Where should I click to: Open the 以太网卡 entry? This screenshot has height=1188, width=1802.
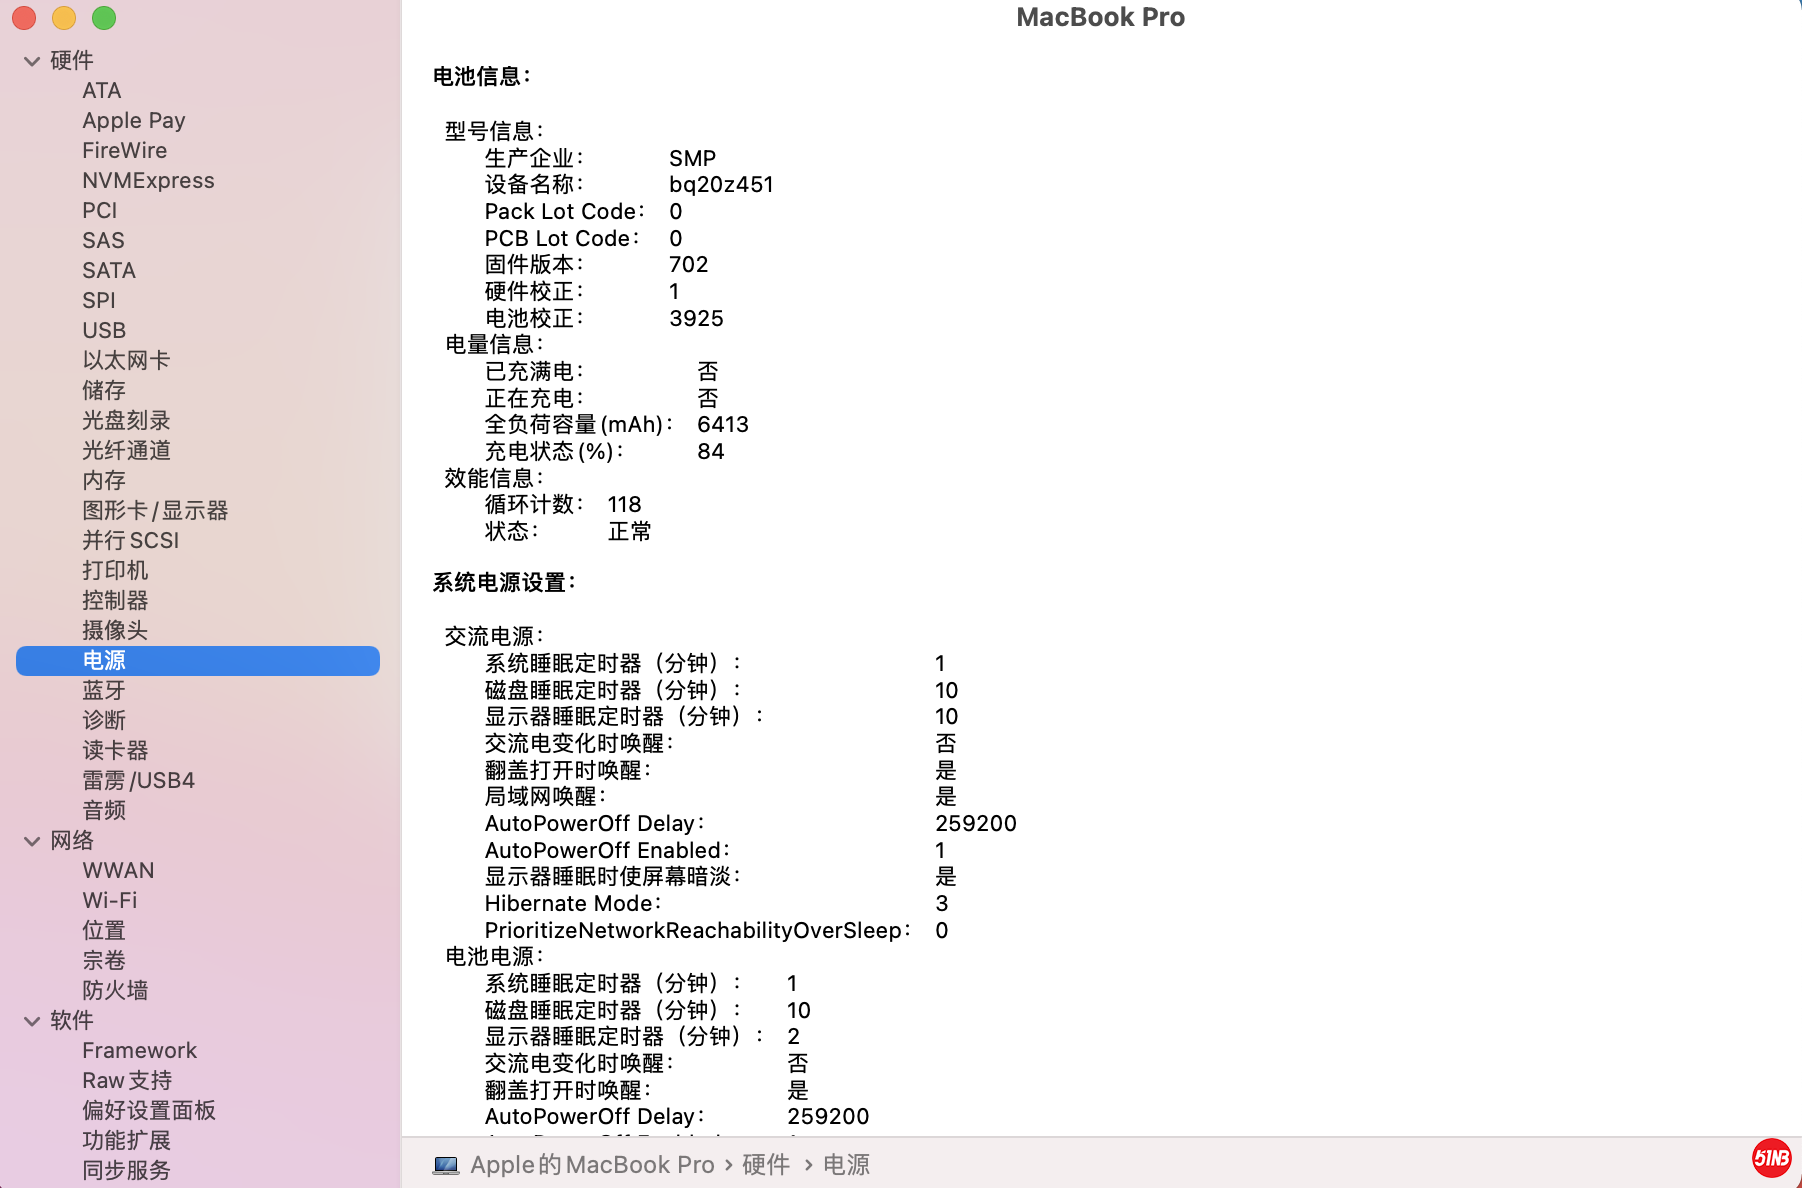(x=126, y=361)
